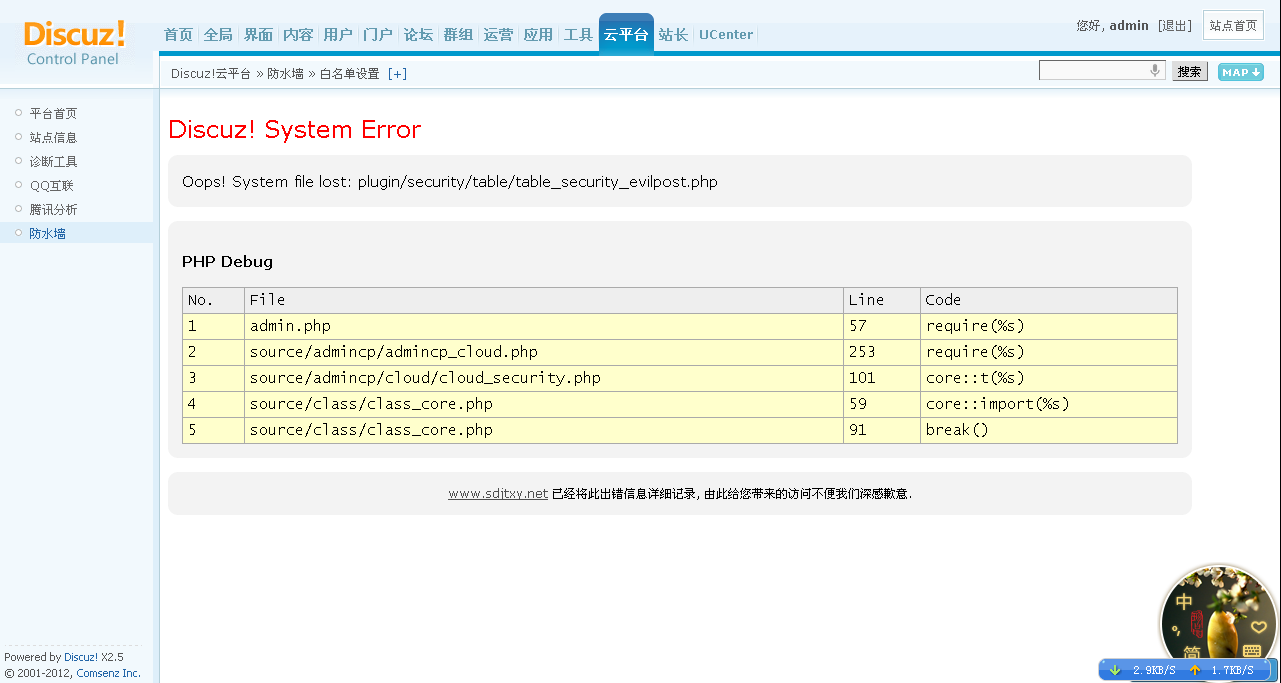Viewport: 1281px width, 683px height.
Task: Click the core::import(%s) code cell
Action: point(1049,404)
